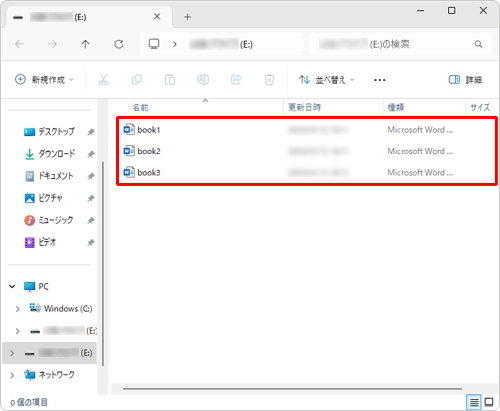This screenshot has width=500, height=411.
Task: Open the three-dots See more menu
Action: [380, 80]
